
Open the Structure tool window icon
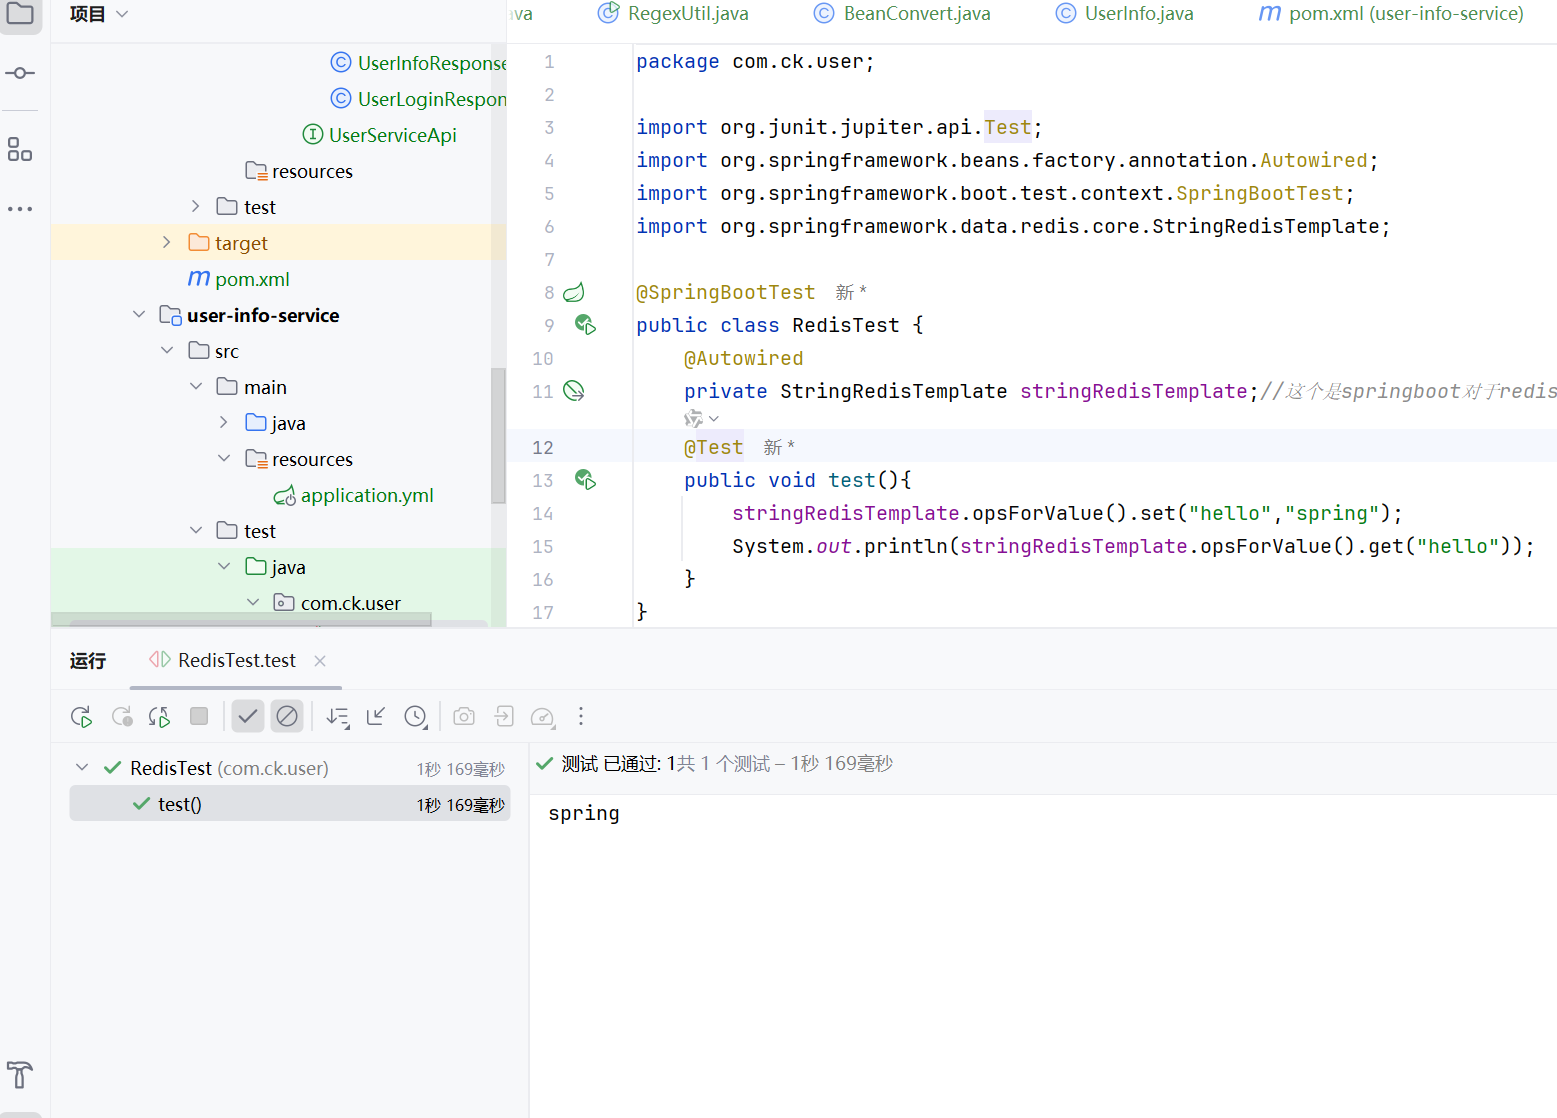20,150
